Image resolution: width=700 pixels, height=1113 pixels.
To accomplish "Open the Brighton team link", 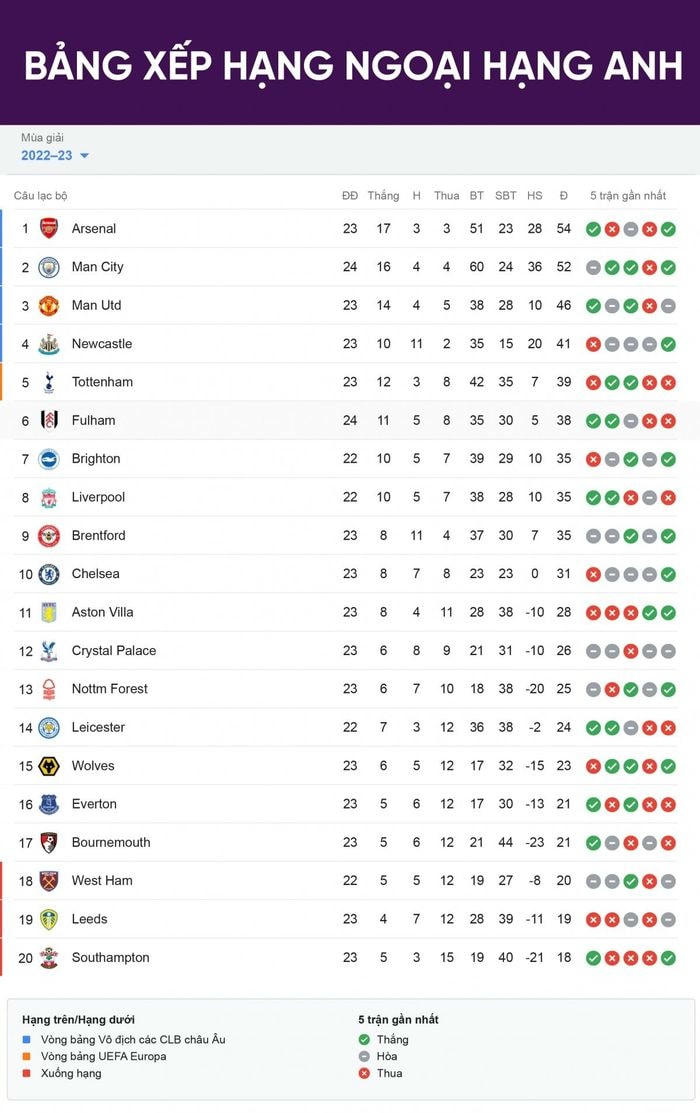I will [96, 459].
